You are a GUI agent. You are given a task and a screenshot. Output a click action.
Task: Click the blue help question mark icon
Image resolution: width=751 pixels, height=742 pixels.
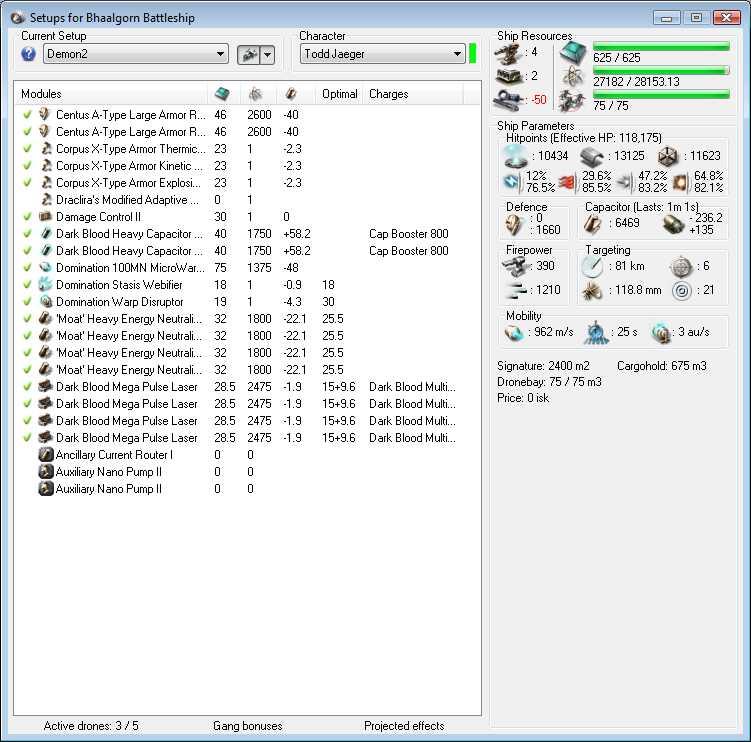click(28, 54)
